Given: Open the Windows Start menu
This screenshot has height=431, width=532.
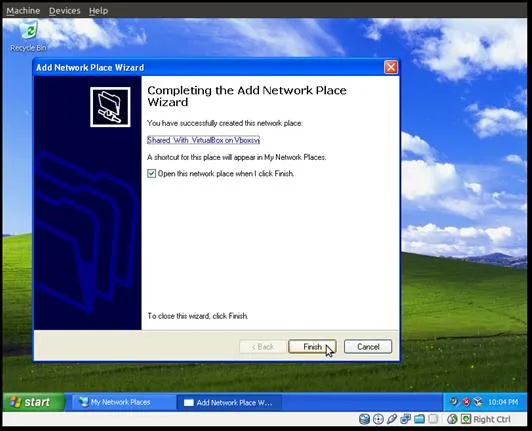Looking at the screenshot, I should point(34,402).
